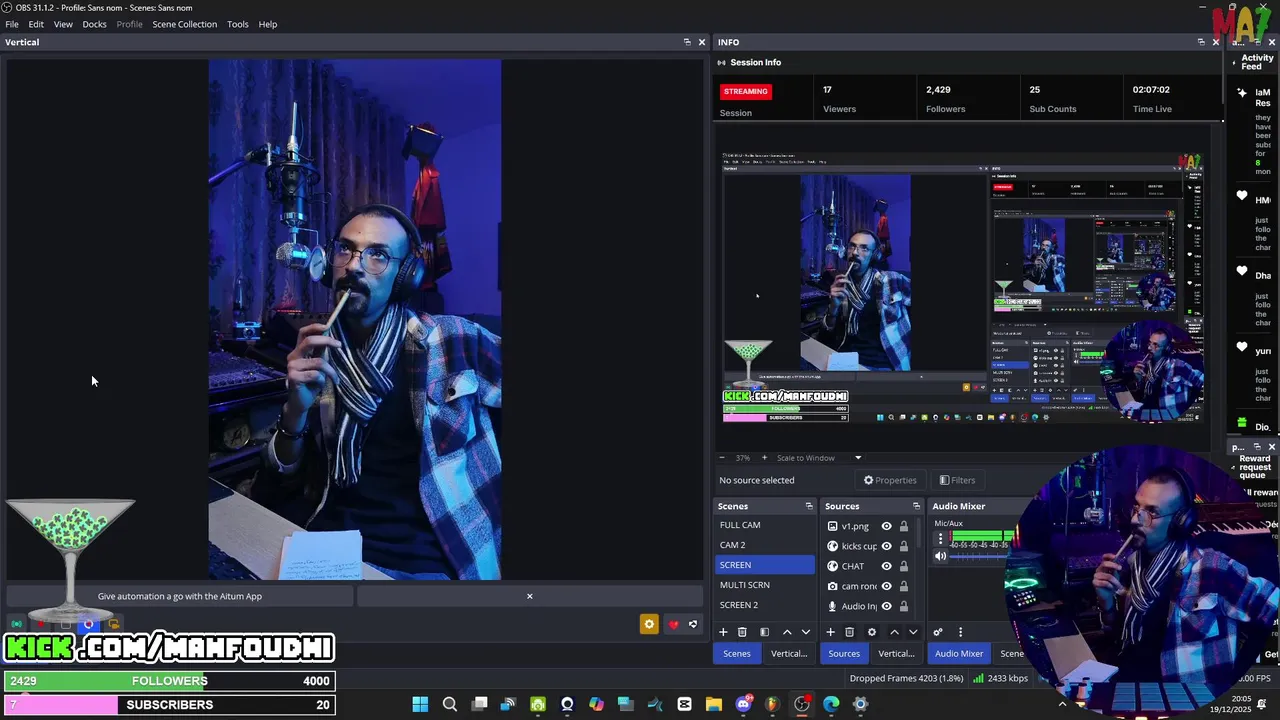Image resolution: width=1280 pixels, height=720 pixels.
Task: Delete the selected scene using the trash icon
Action: point(742,632)
